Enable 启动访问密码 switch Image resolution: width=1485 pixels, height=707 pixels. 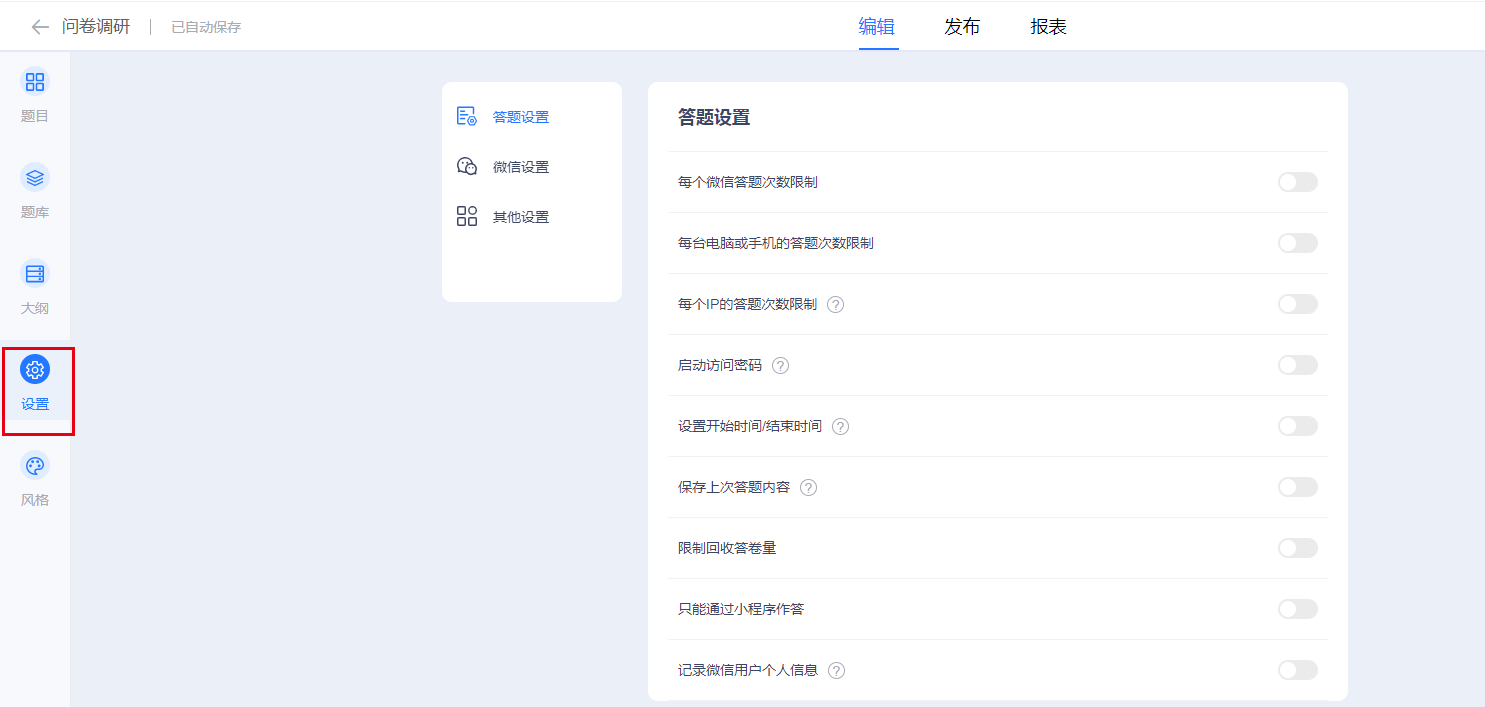pos(1298,365)
